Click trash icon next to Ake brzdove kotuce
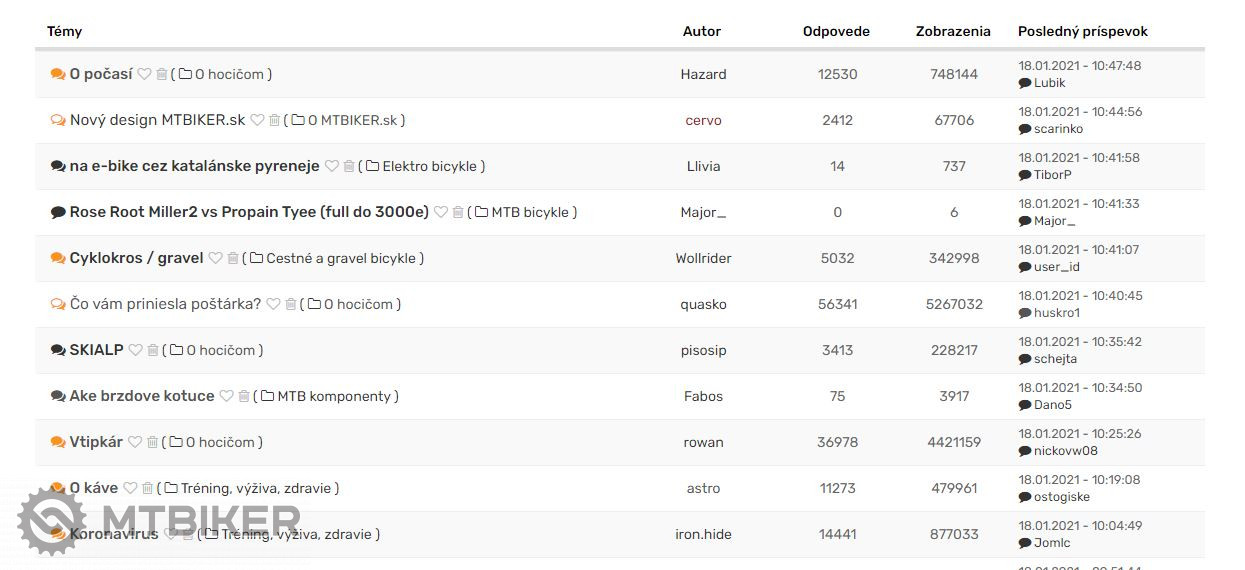 click(x=244, y=396)
